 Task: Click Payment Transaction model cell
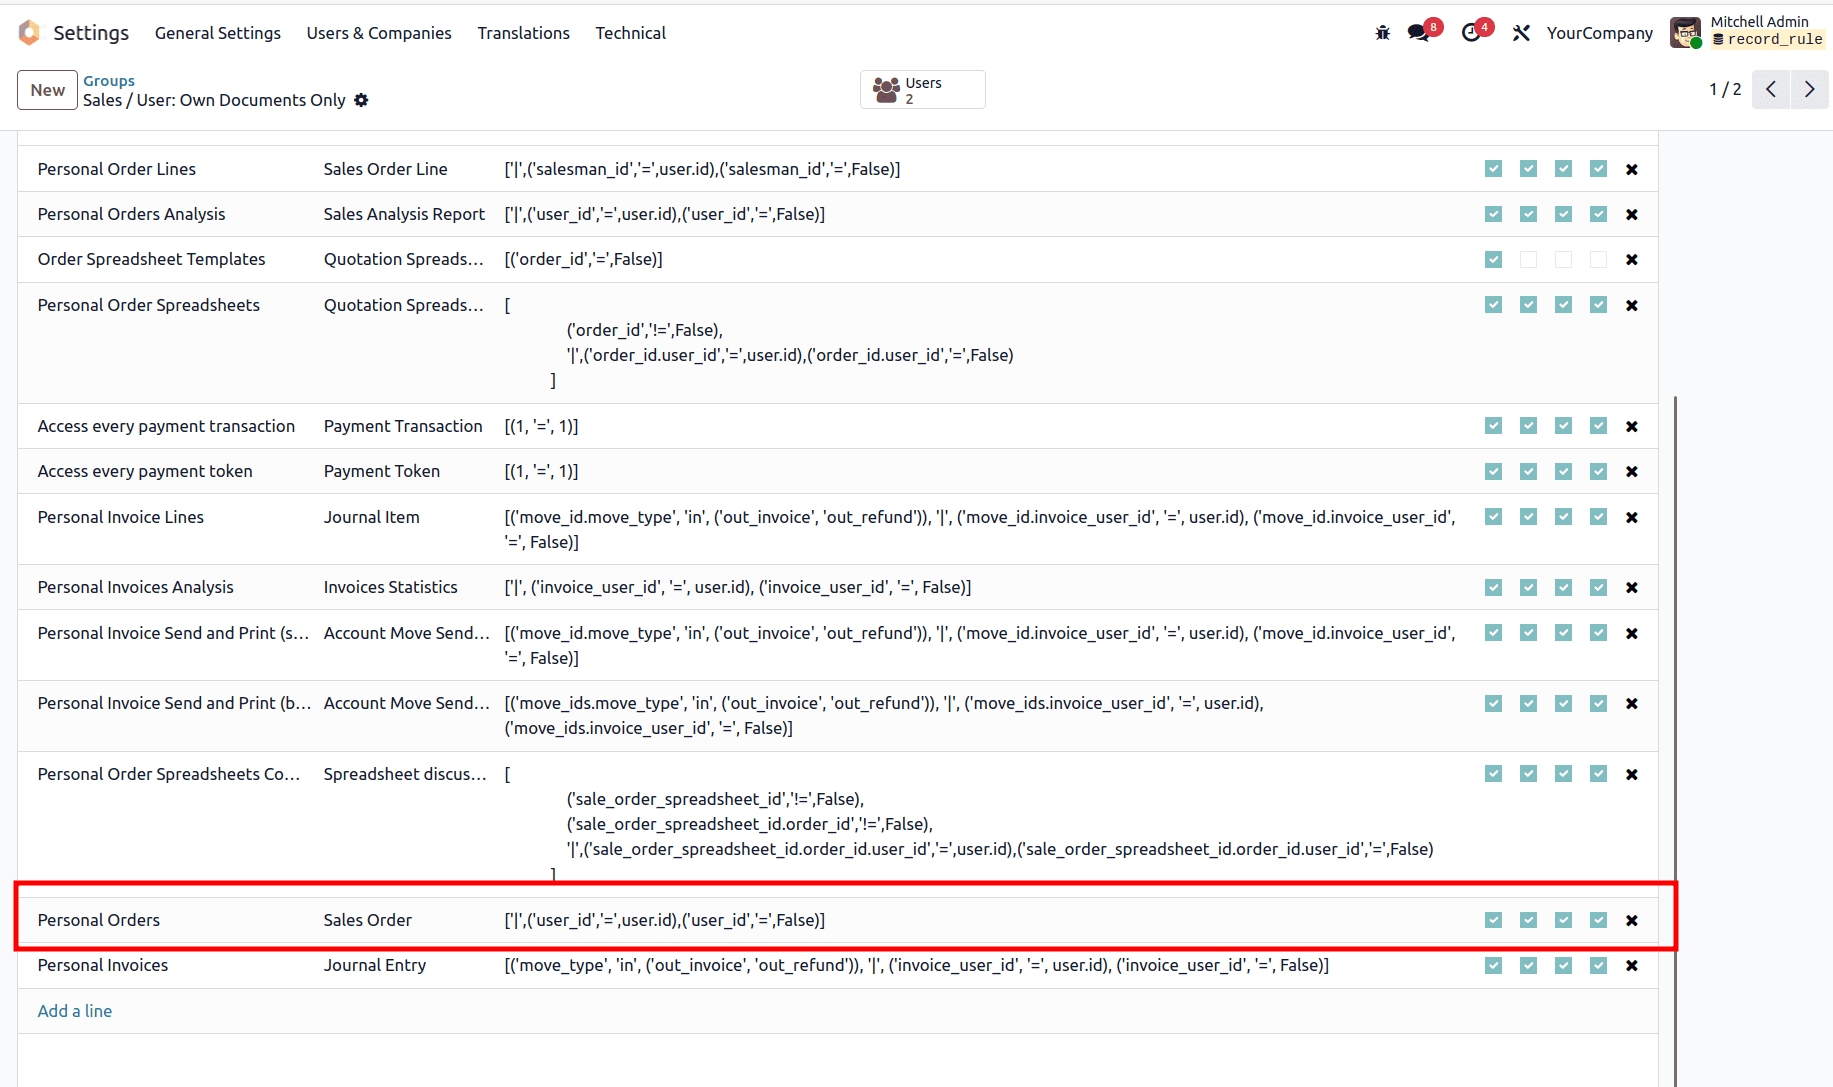[403, 426]
